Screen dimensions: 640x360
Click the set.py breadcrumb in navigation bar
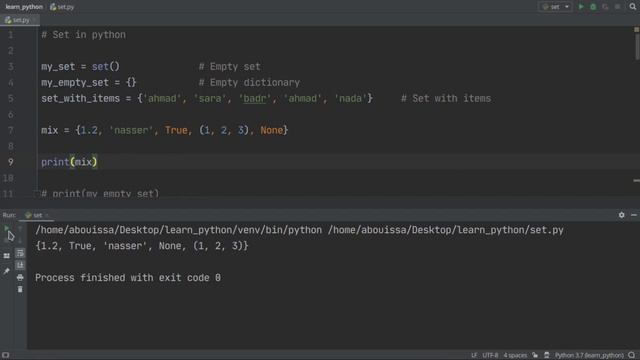tap(62, 7)
